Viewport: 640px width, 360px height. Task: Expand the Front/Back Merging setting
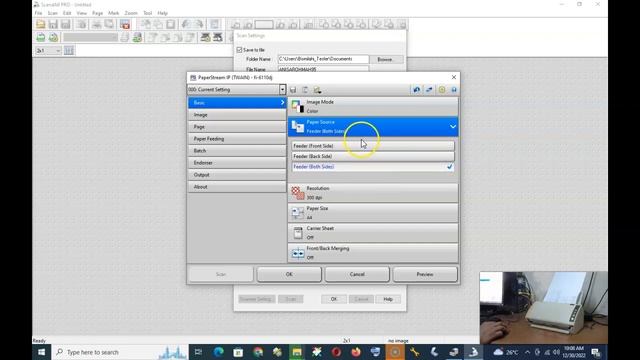coord(373,253)
